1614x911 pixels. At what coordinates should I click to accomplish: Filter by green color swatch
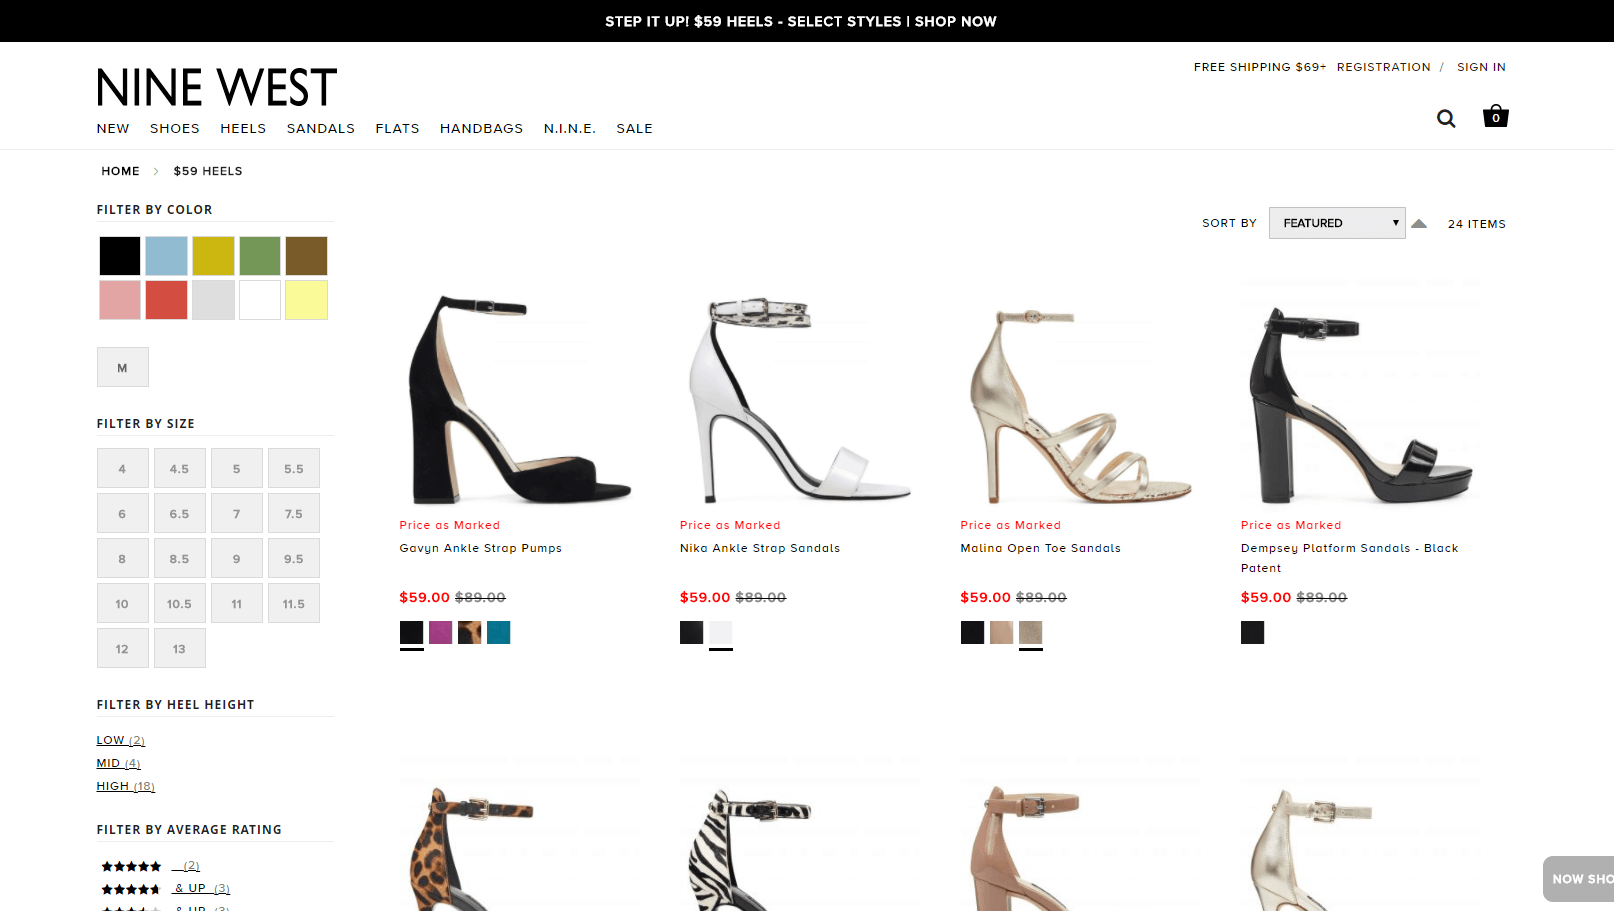coord(260,256)
